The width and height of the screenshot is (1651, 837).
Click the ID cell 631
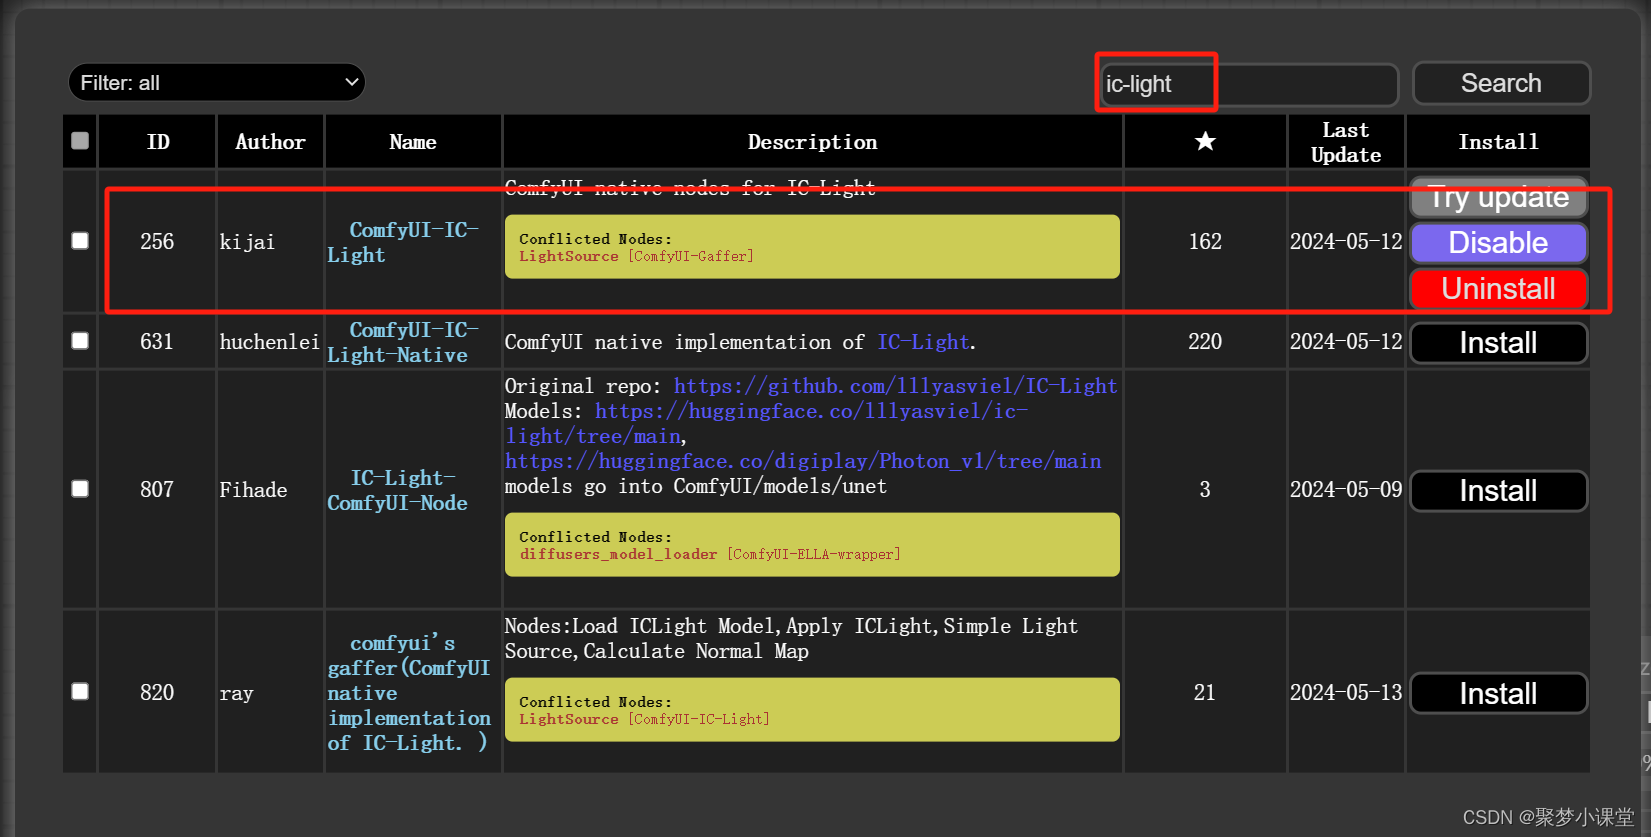pyautogui.click(x=157, y=342)
